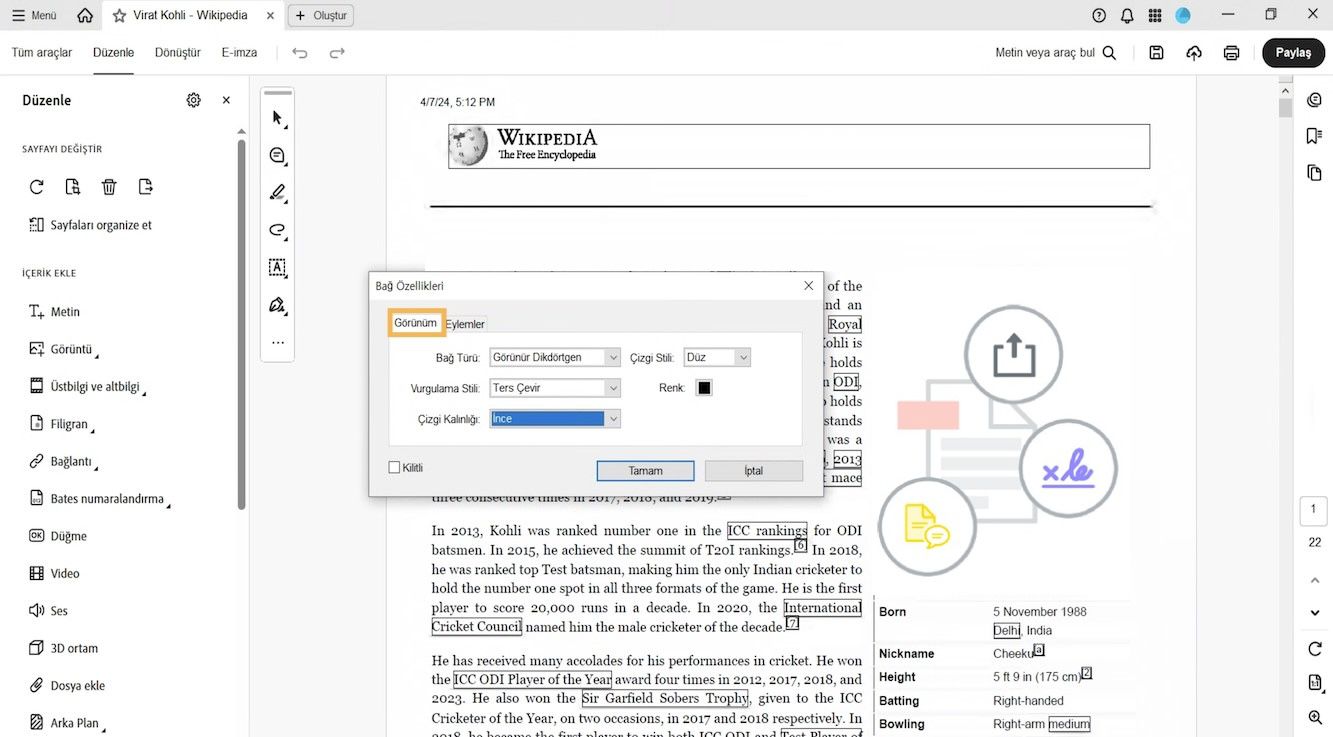The image size is (1333, 737).
Task: Expand the Filigran watermark option
Action: click(x=62, y=424)
